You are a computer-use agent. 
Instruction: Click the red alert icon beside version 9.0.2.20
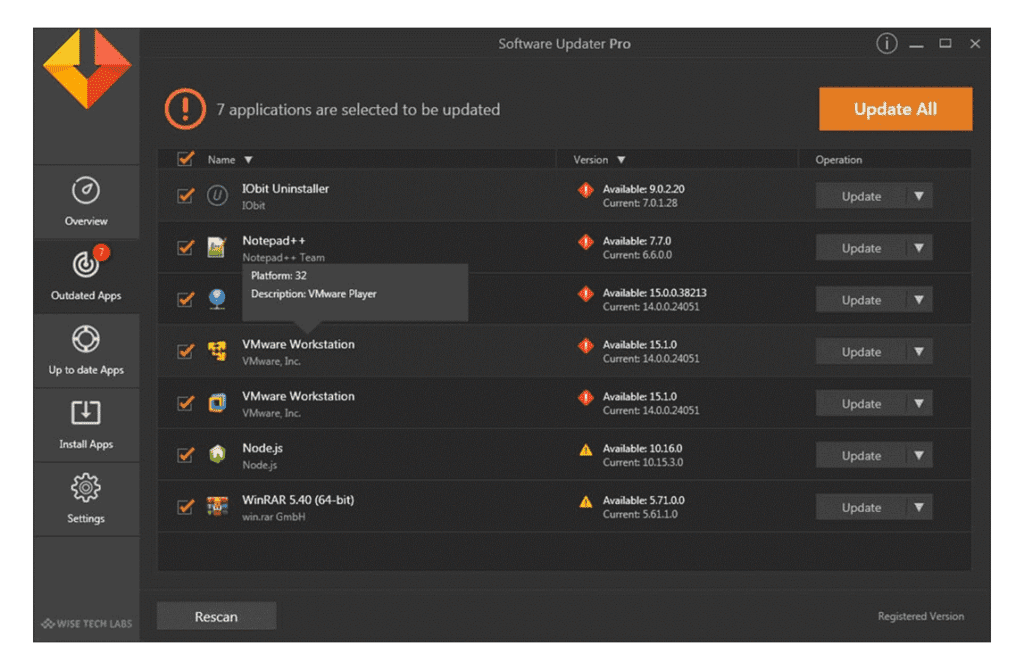pos(586,190)
